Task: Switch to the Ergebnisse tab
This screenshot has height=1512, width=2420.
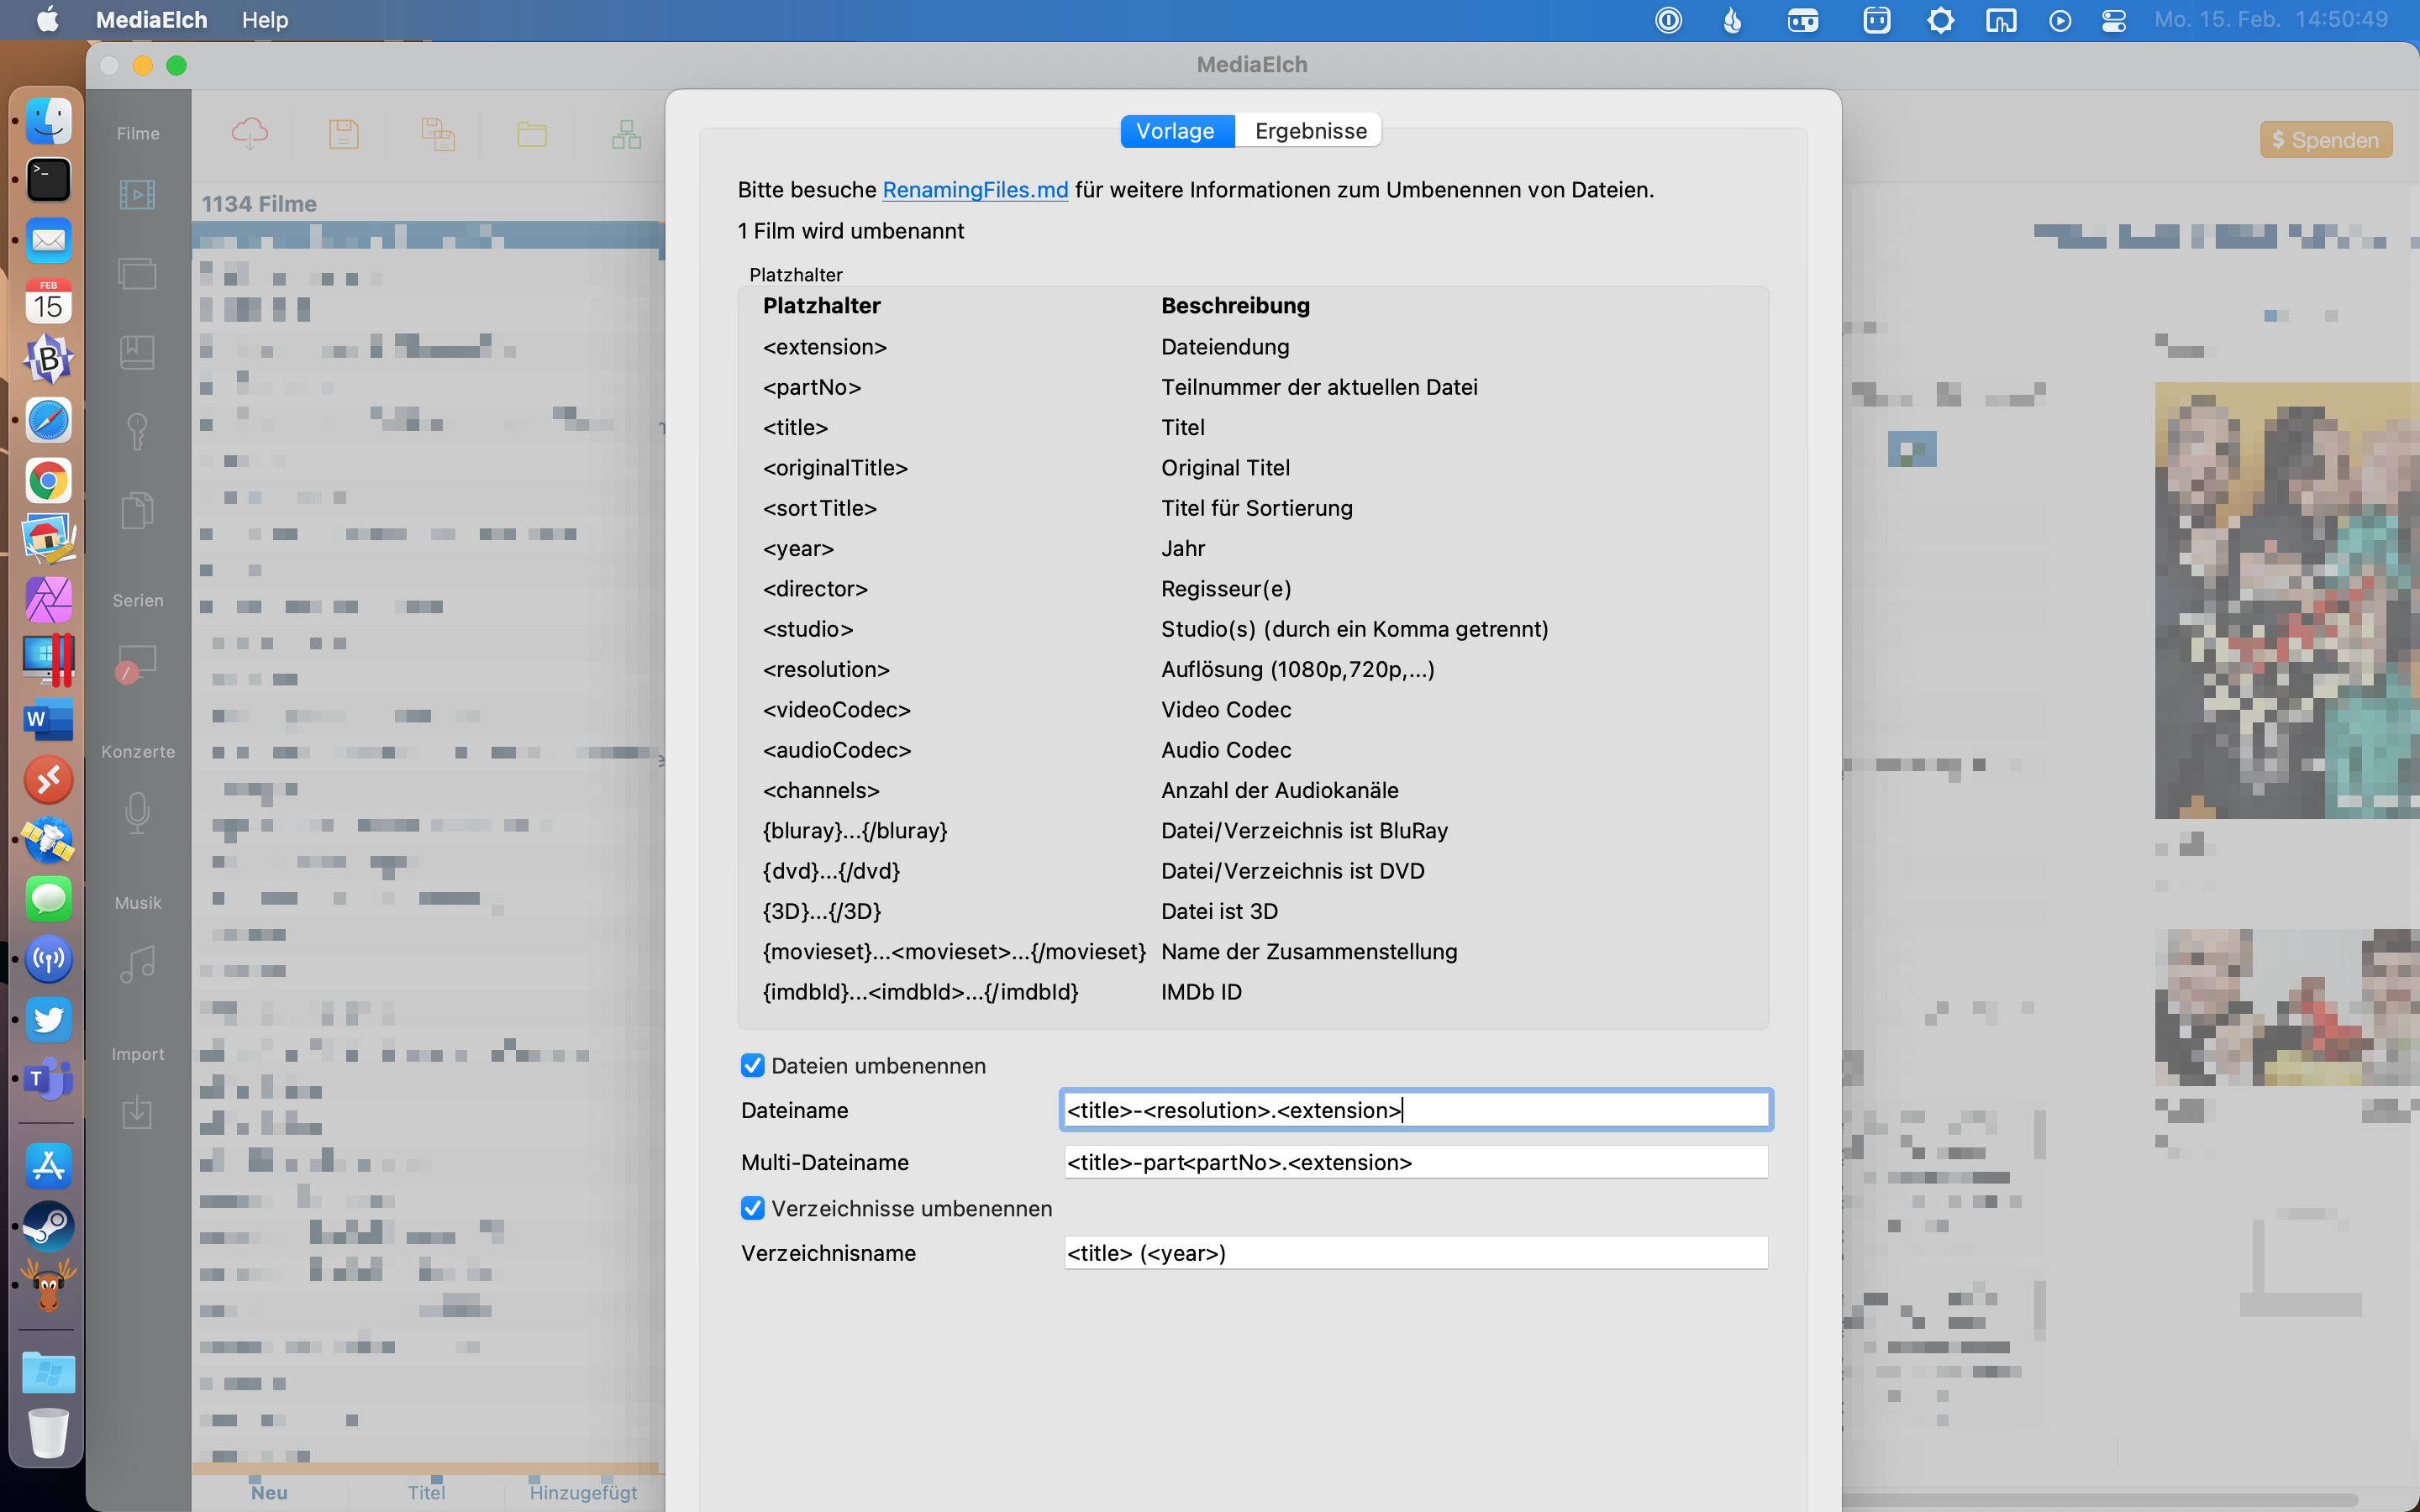Action: tap(1310, 131)
